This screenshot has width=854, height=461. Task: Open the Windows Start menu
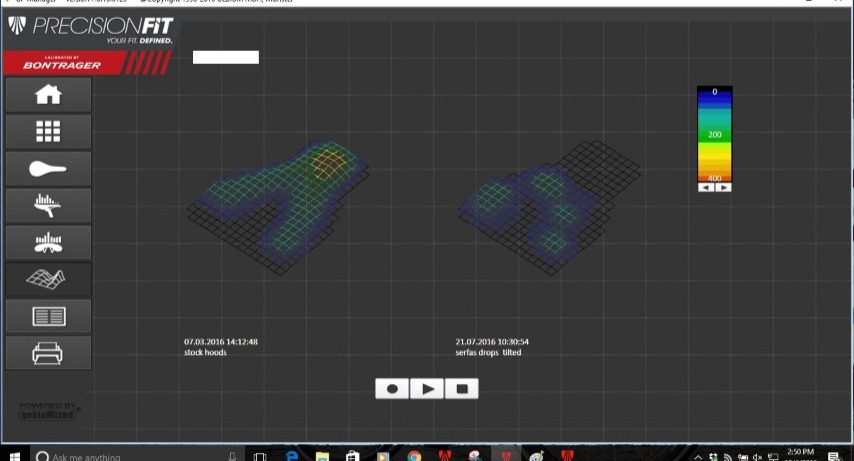point(15,455)
